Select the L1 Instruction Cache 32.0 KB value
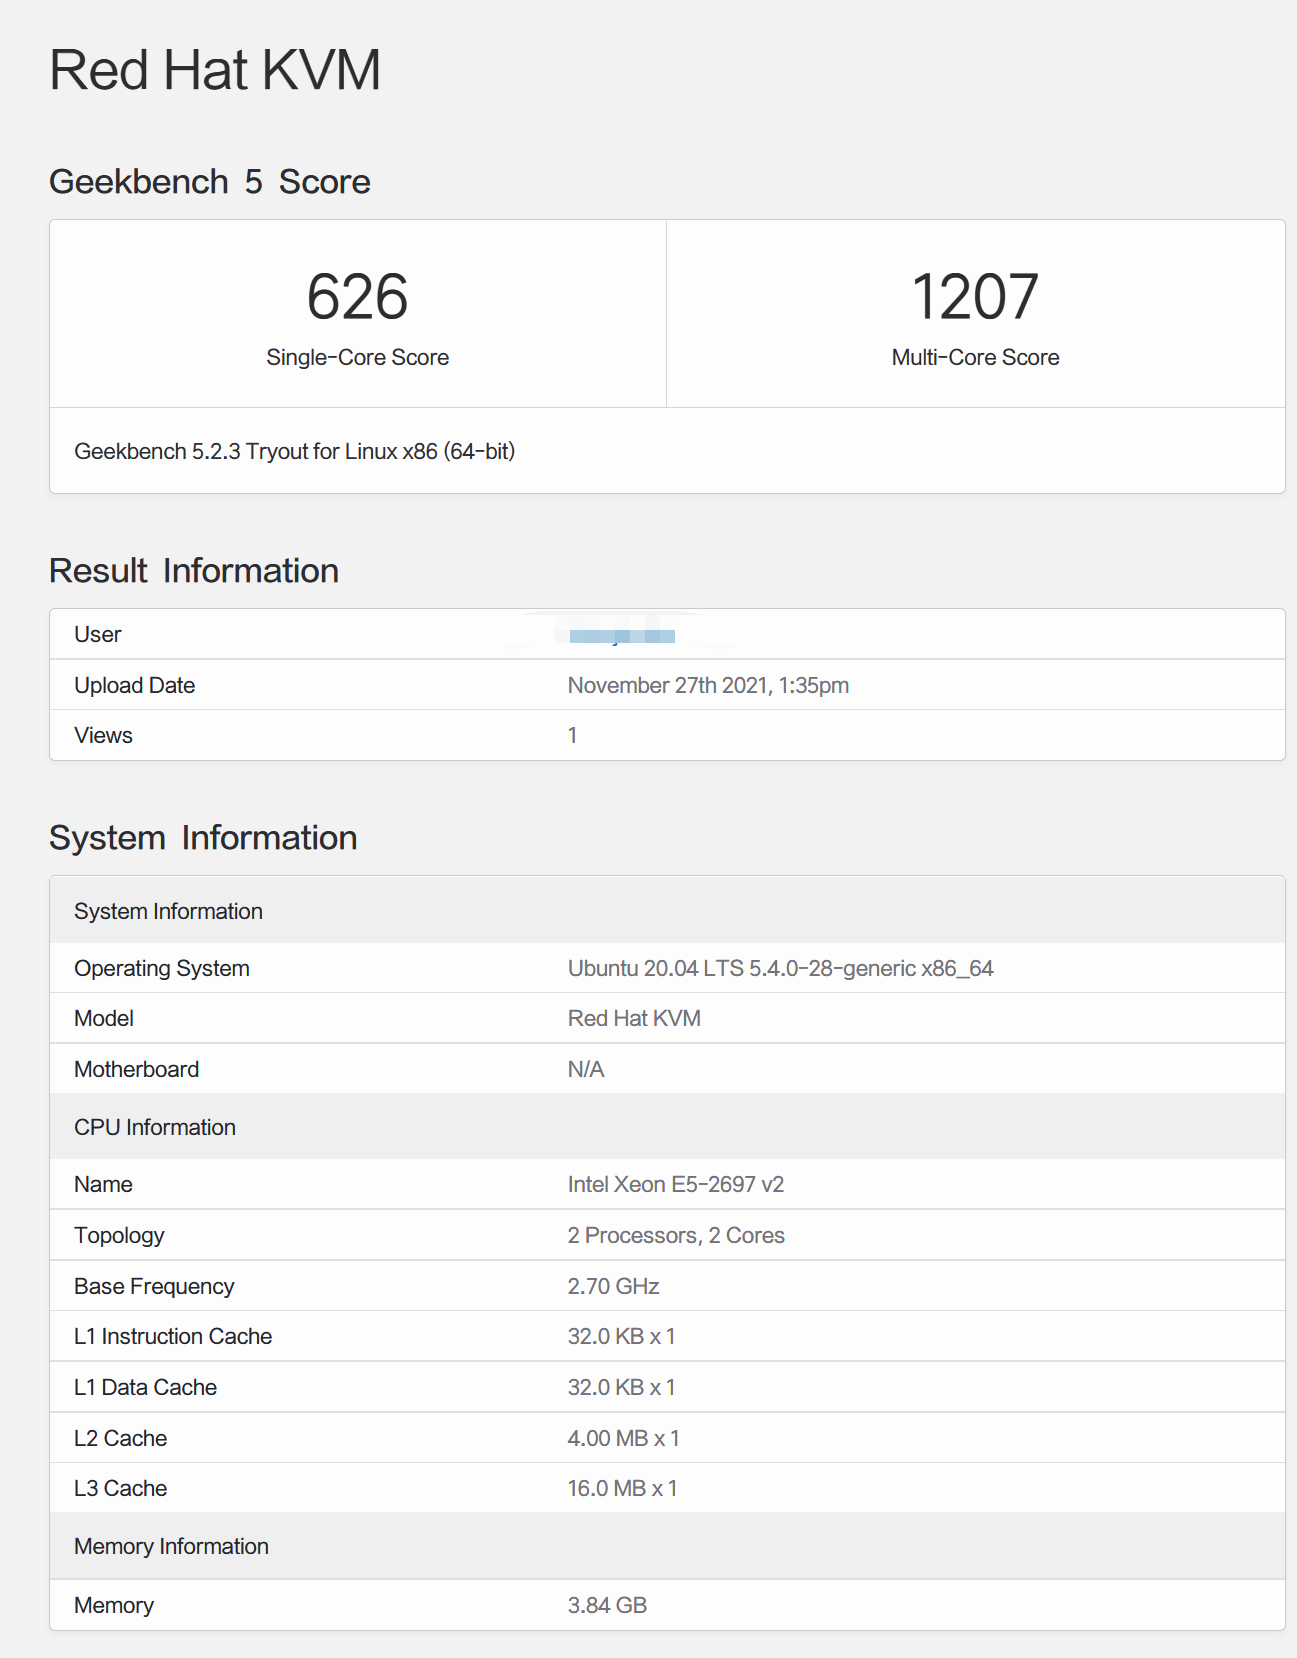Screen dimensions: 1297x1658 [621, 1336]
